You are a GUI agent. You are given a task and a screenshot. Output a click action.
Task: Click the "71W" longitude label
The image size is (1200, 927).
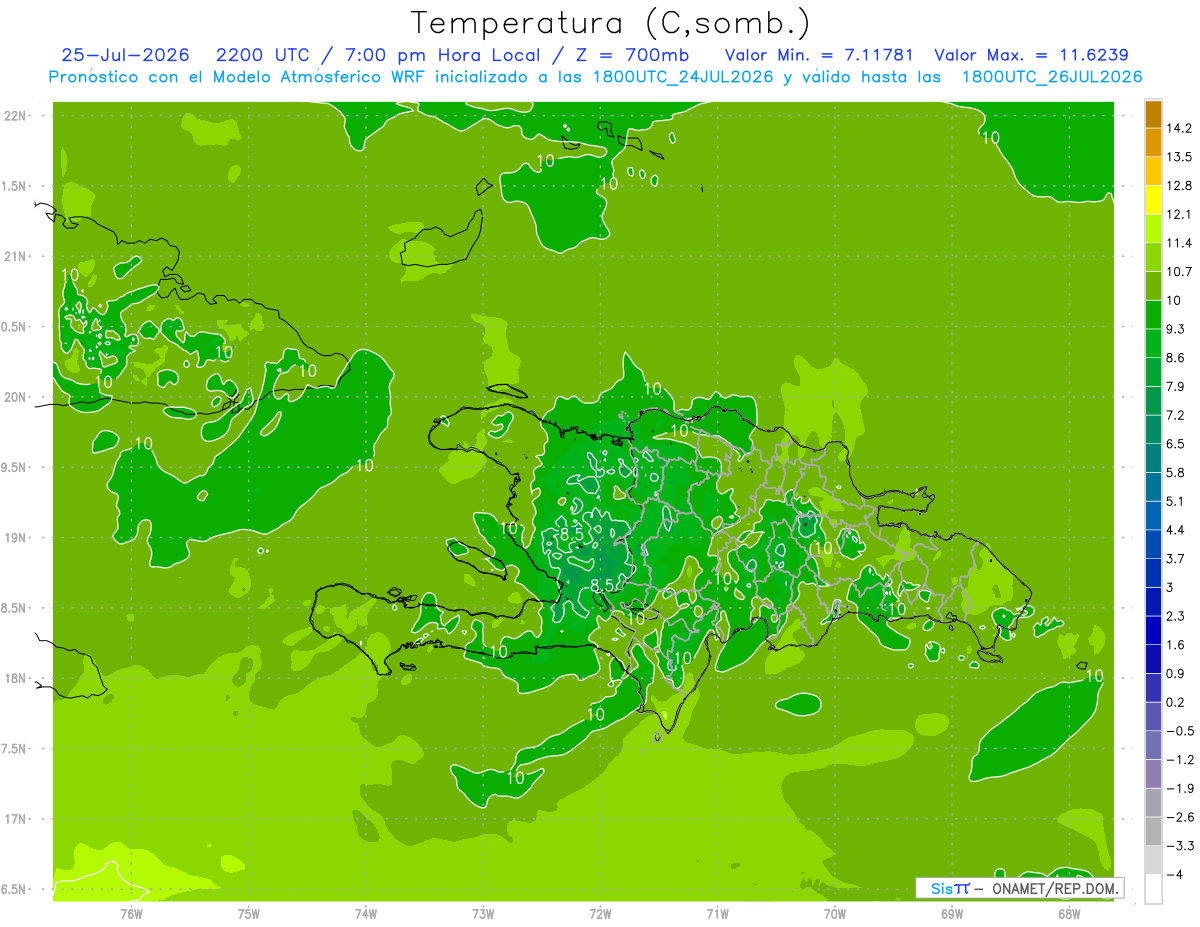coord(717,914)
